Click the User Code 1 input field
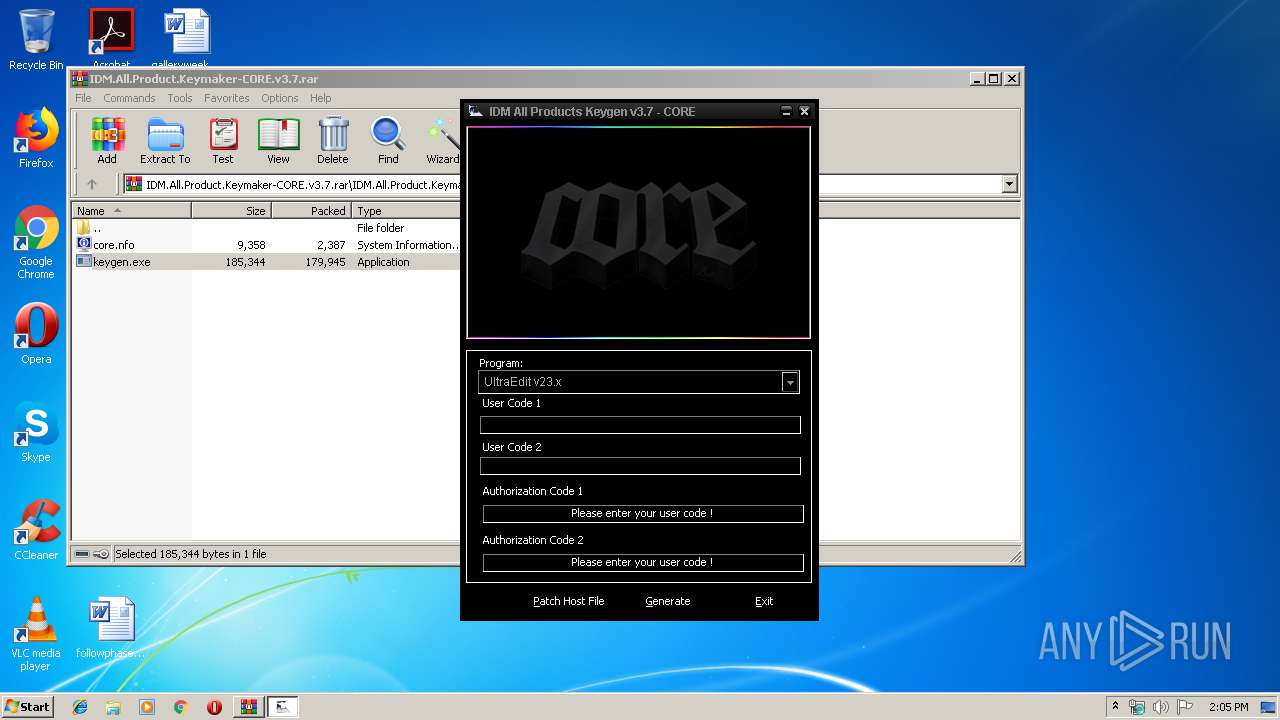 [x=640, y=425]
